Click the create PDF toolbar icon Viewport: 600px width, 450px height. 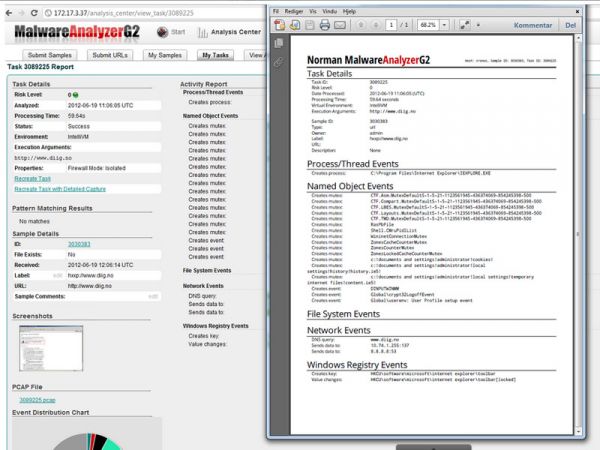click(280, 25)
